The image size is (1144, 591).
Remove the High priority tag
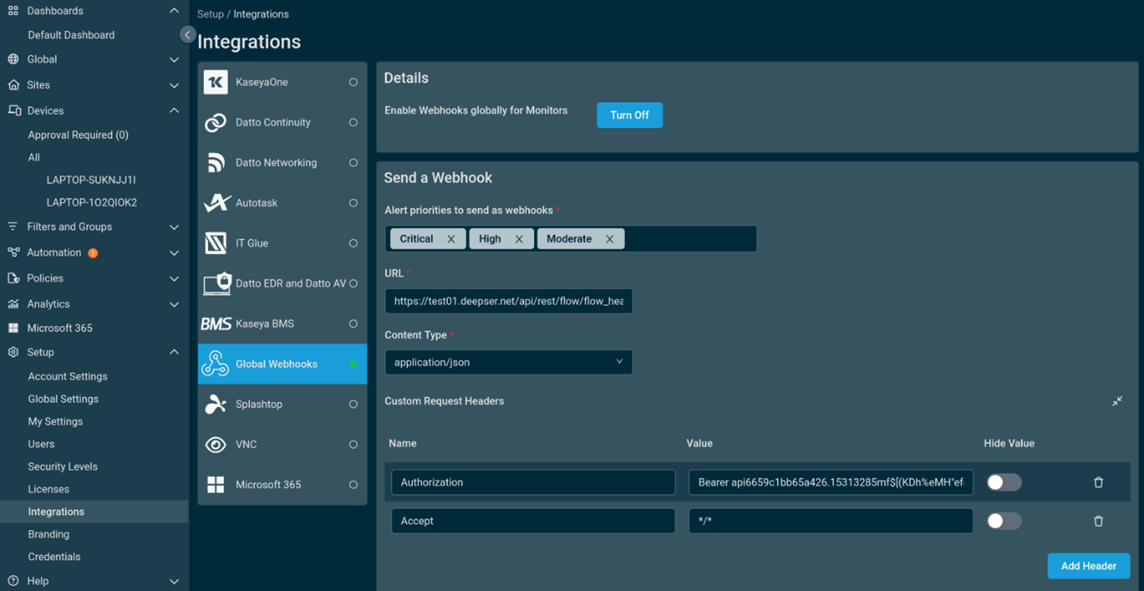coord(519,239)
